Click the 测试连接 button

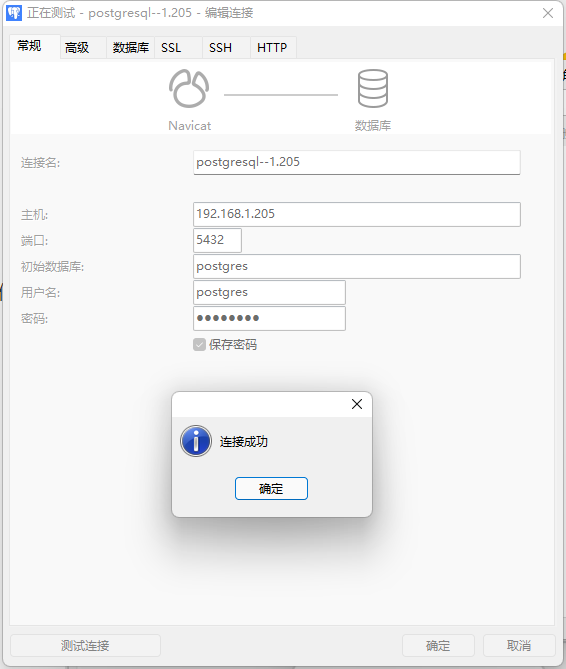[85, 646]
